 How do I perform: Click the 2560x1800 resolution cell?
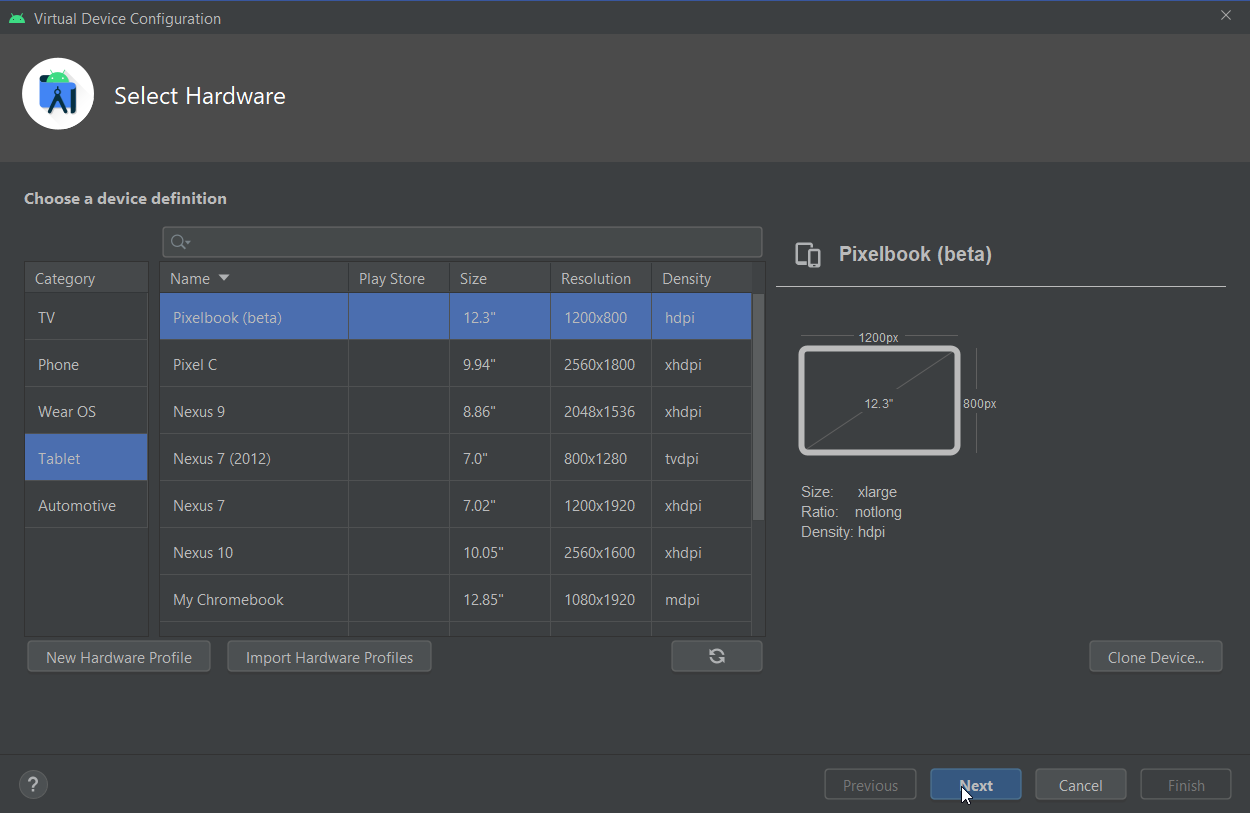tap(600, 364)
